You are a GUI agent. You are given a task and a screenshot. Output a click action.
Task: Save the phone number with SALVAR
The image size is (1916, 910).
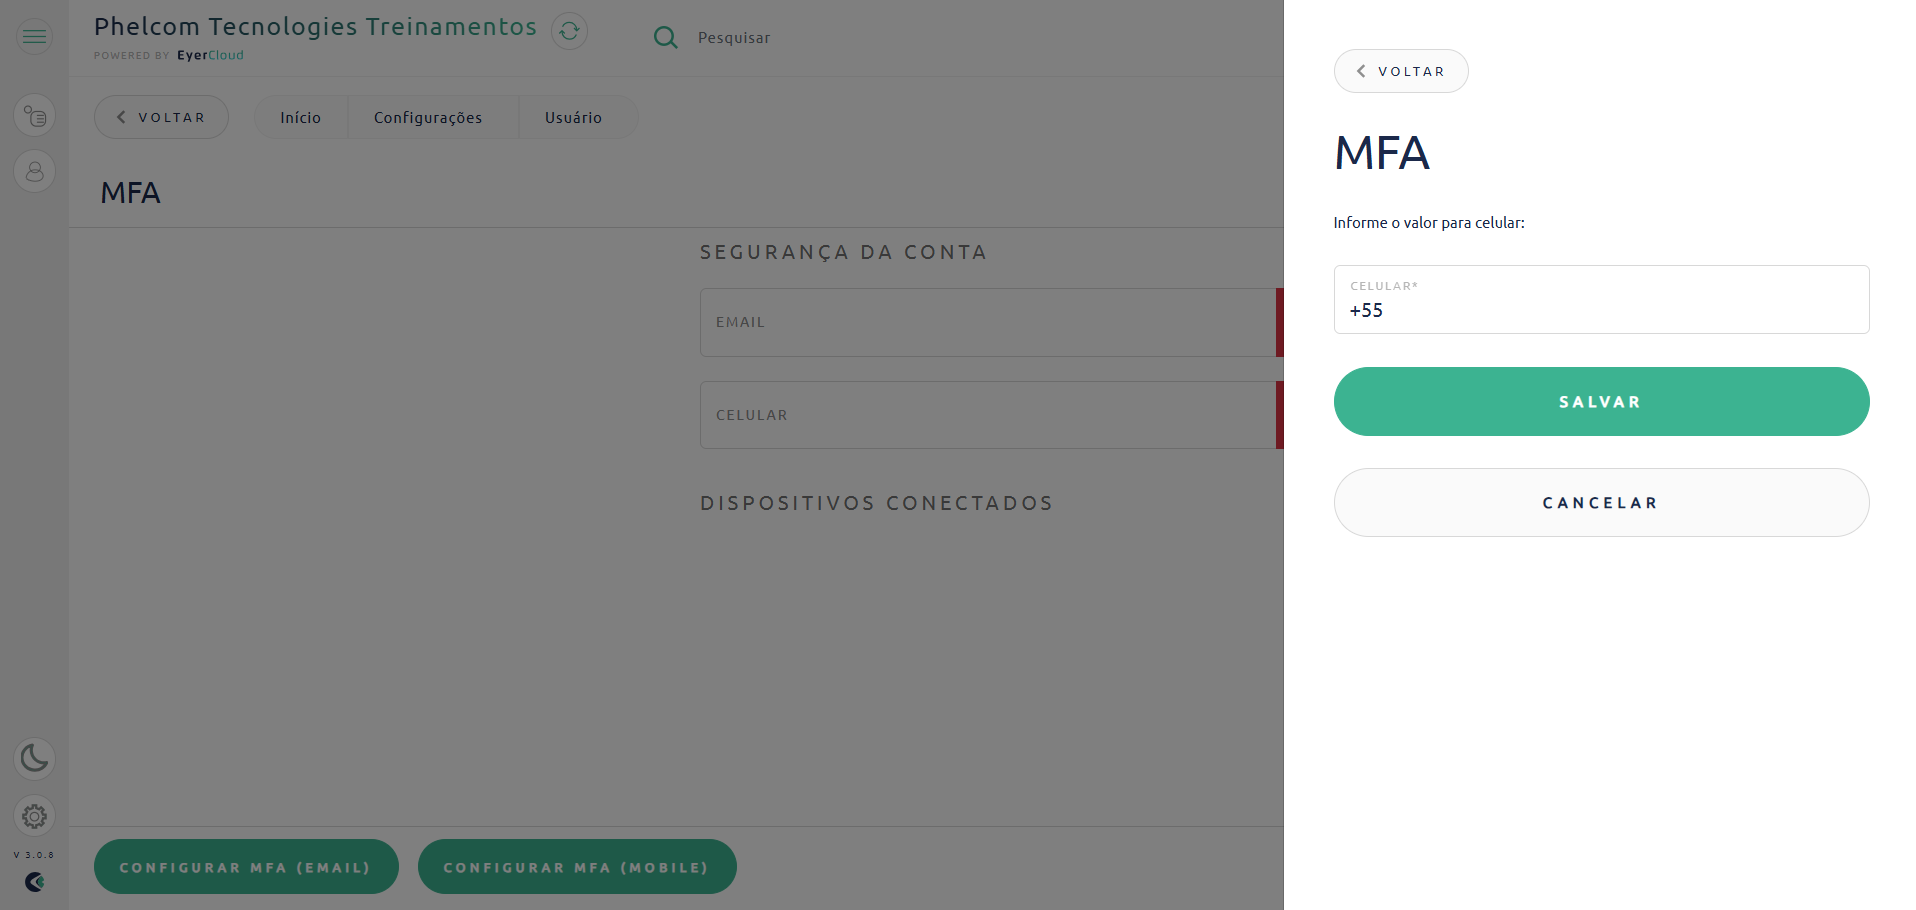1601,402
